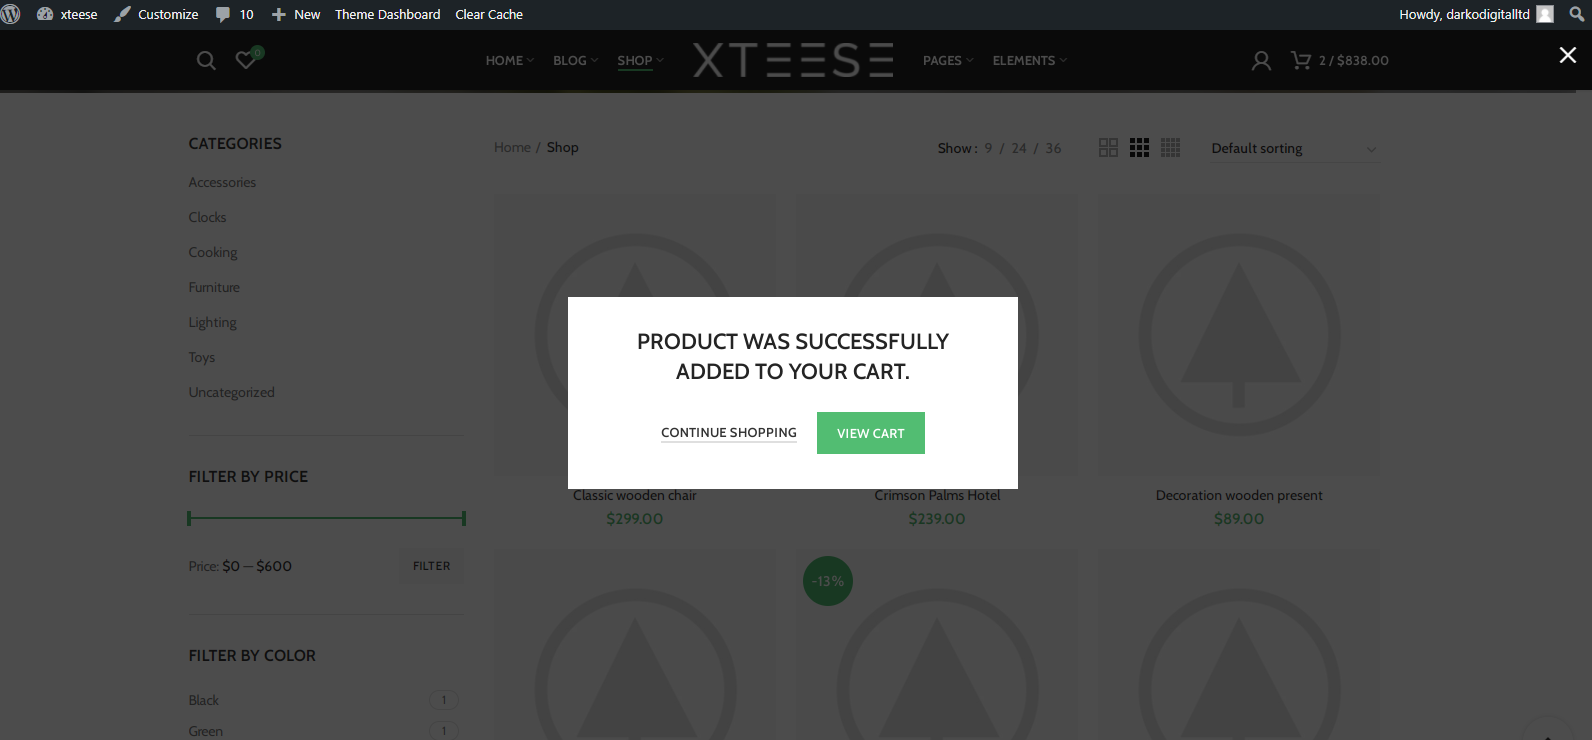Click the XTEESE site logo
This screenshot has width=1592, height=740.
tap(794, 60)
